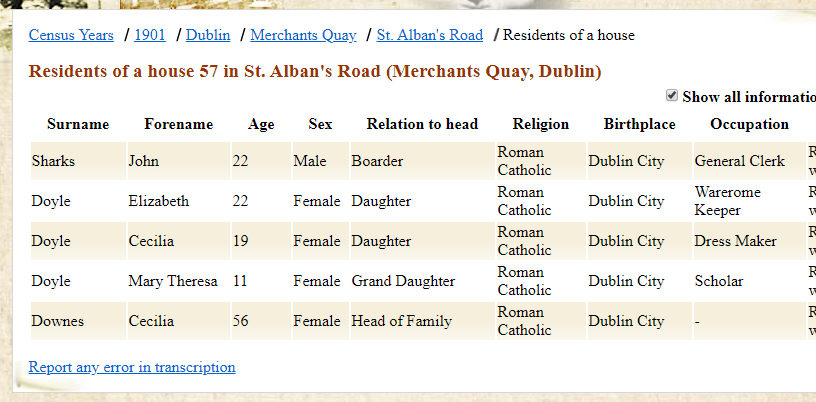The width and height of the screenshot is (816, 402).
Task: Navigate to Merchants Quay breadcrumb
Action: [x=303, y=35]
